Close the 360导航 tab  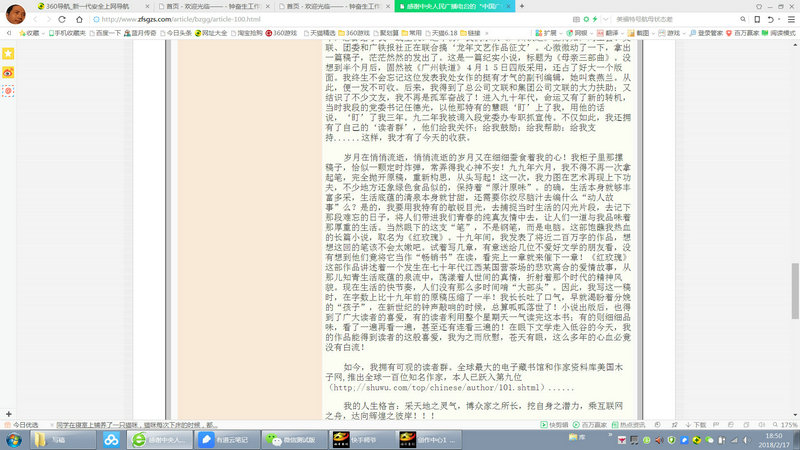(x=147, y=6)
